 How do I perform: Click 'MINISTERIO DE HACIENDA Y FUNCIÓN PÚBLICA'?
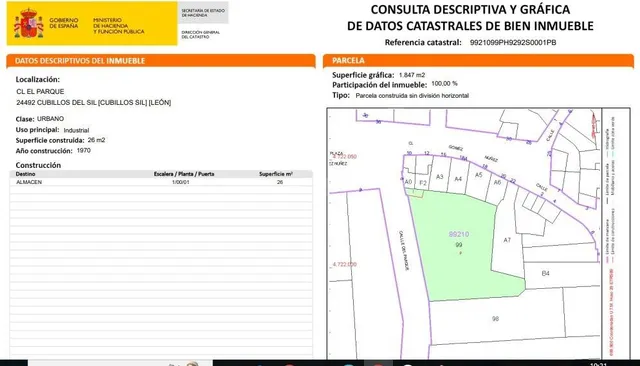[118, 26]
